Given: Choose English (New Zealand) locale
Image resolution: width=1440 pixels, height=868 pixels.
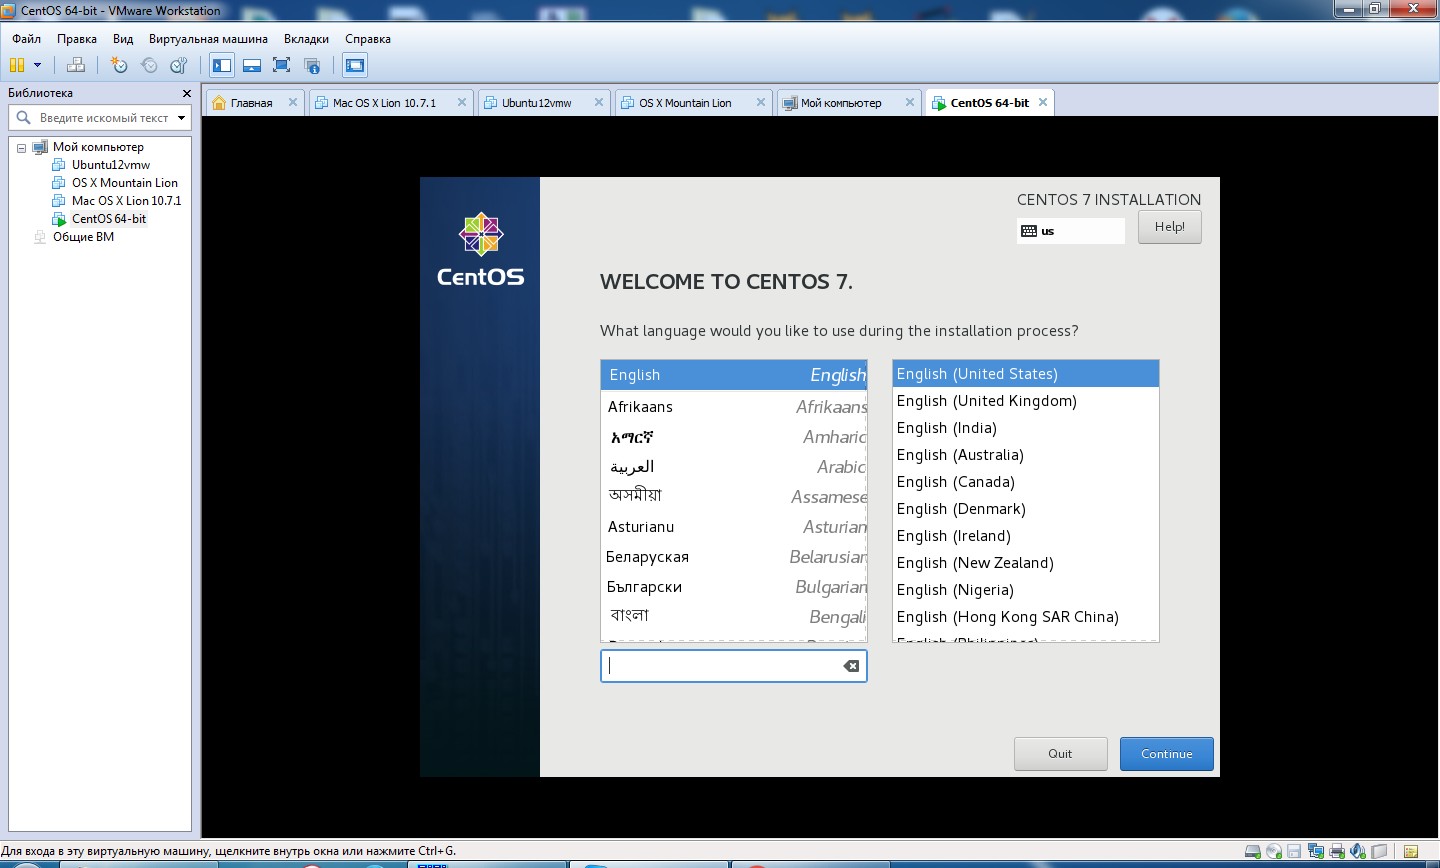Looking at the screenshot, I should point(1025,563).
